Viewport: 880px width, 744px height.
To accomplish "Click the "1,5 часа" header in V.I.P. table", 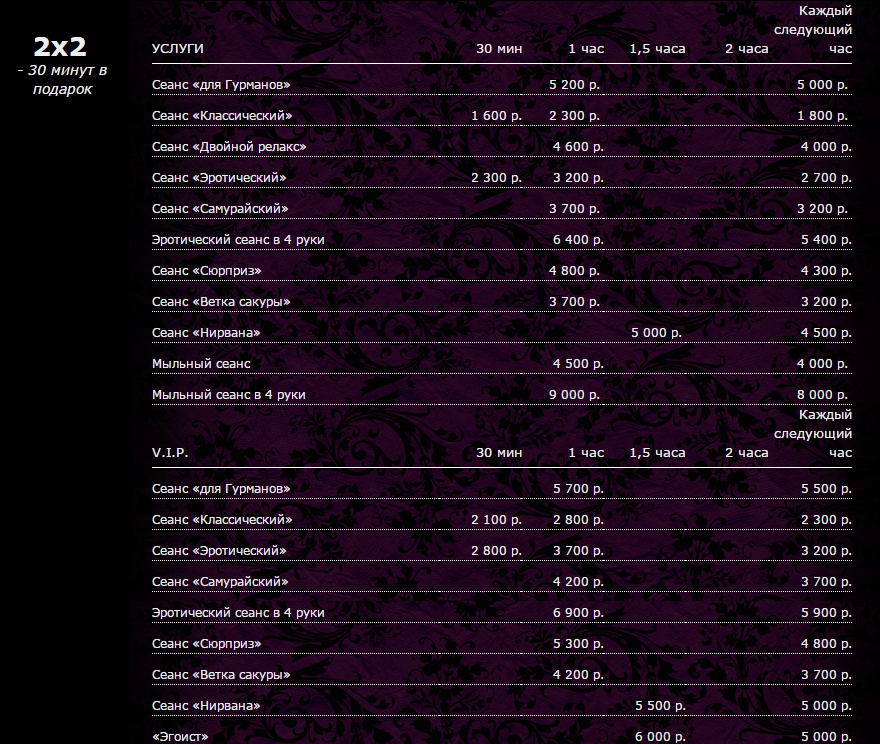I will 657,452.
